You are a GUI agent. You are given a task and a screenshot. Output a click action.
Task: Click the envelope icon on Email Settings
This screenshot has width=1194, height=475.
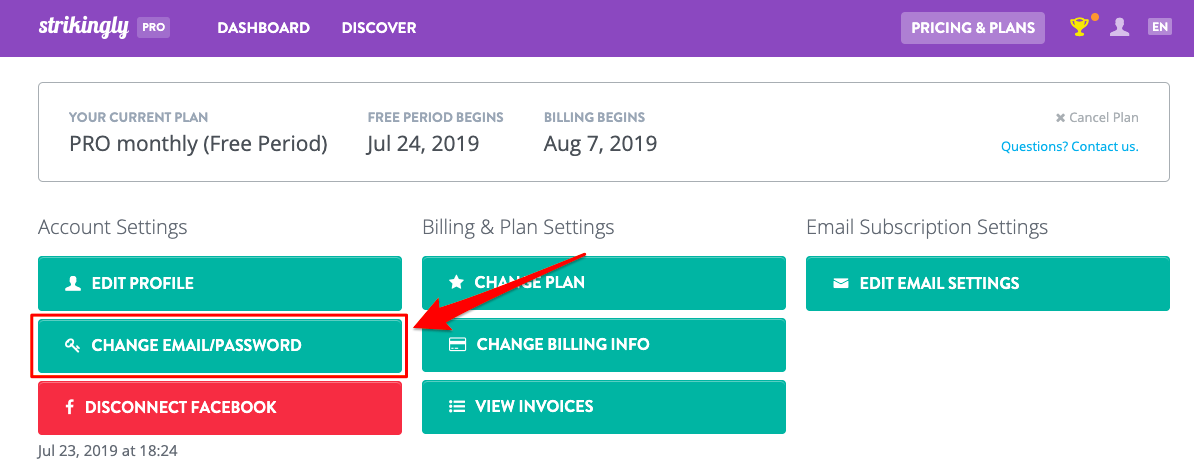pos(841,283)
